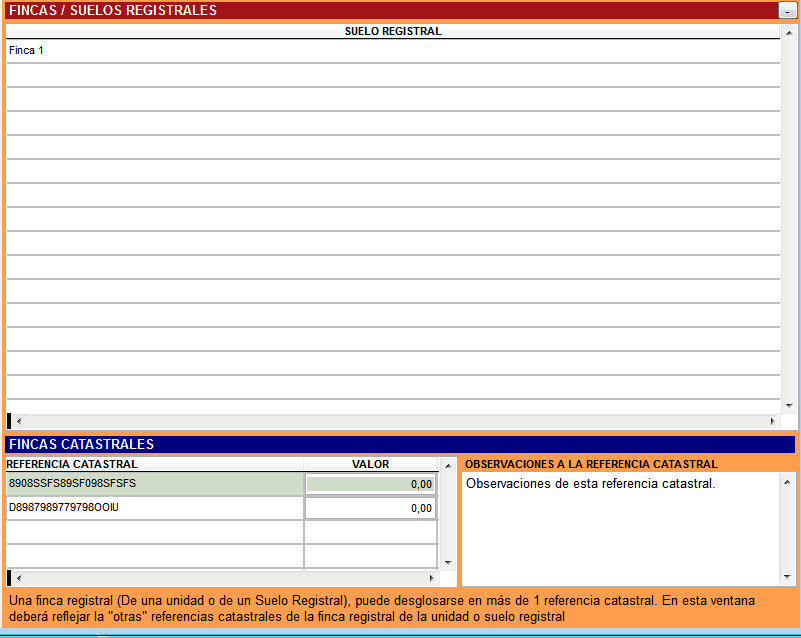
Task: Click the observaciones text box
Action: coord(621,529)
